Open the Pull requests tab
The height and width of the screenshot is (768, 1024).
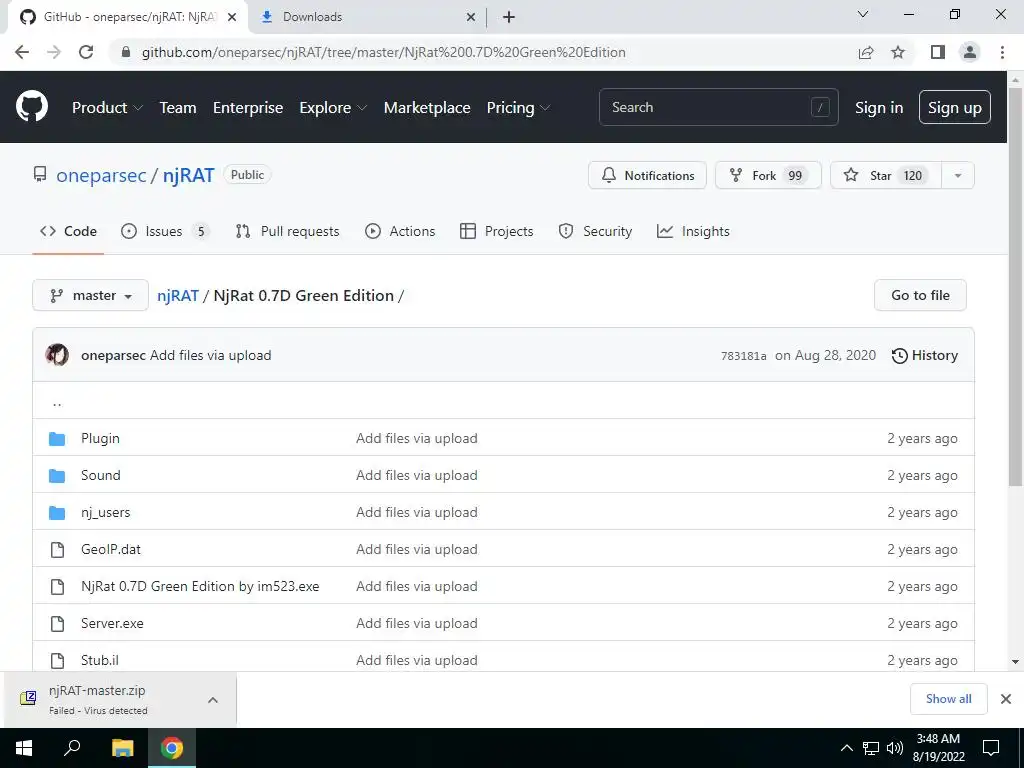[x=288, y=231]
